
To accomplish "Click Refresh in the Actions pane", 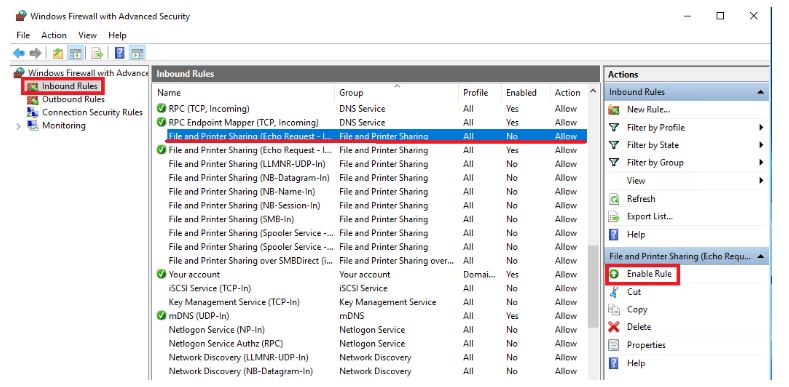I will [641, 199].
